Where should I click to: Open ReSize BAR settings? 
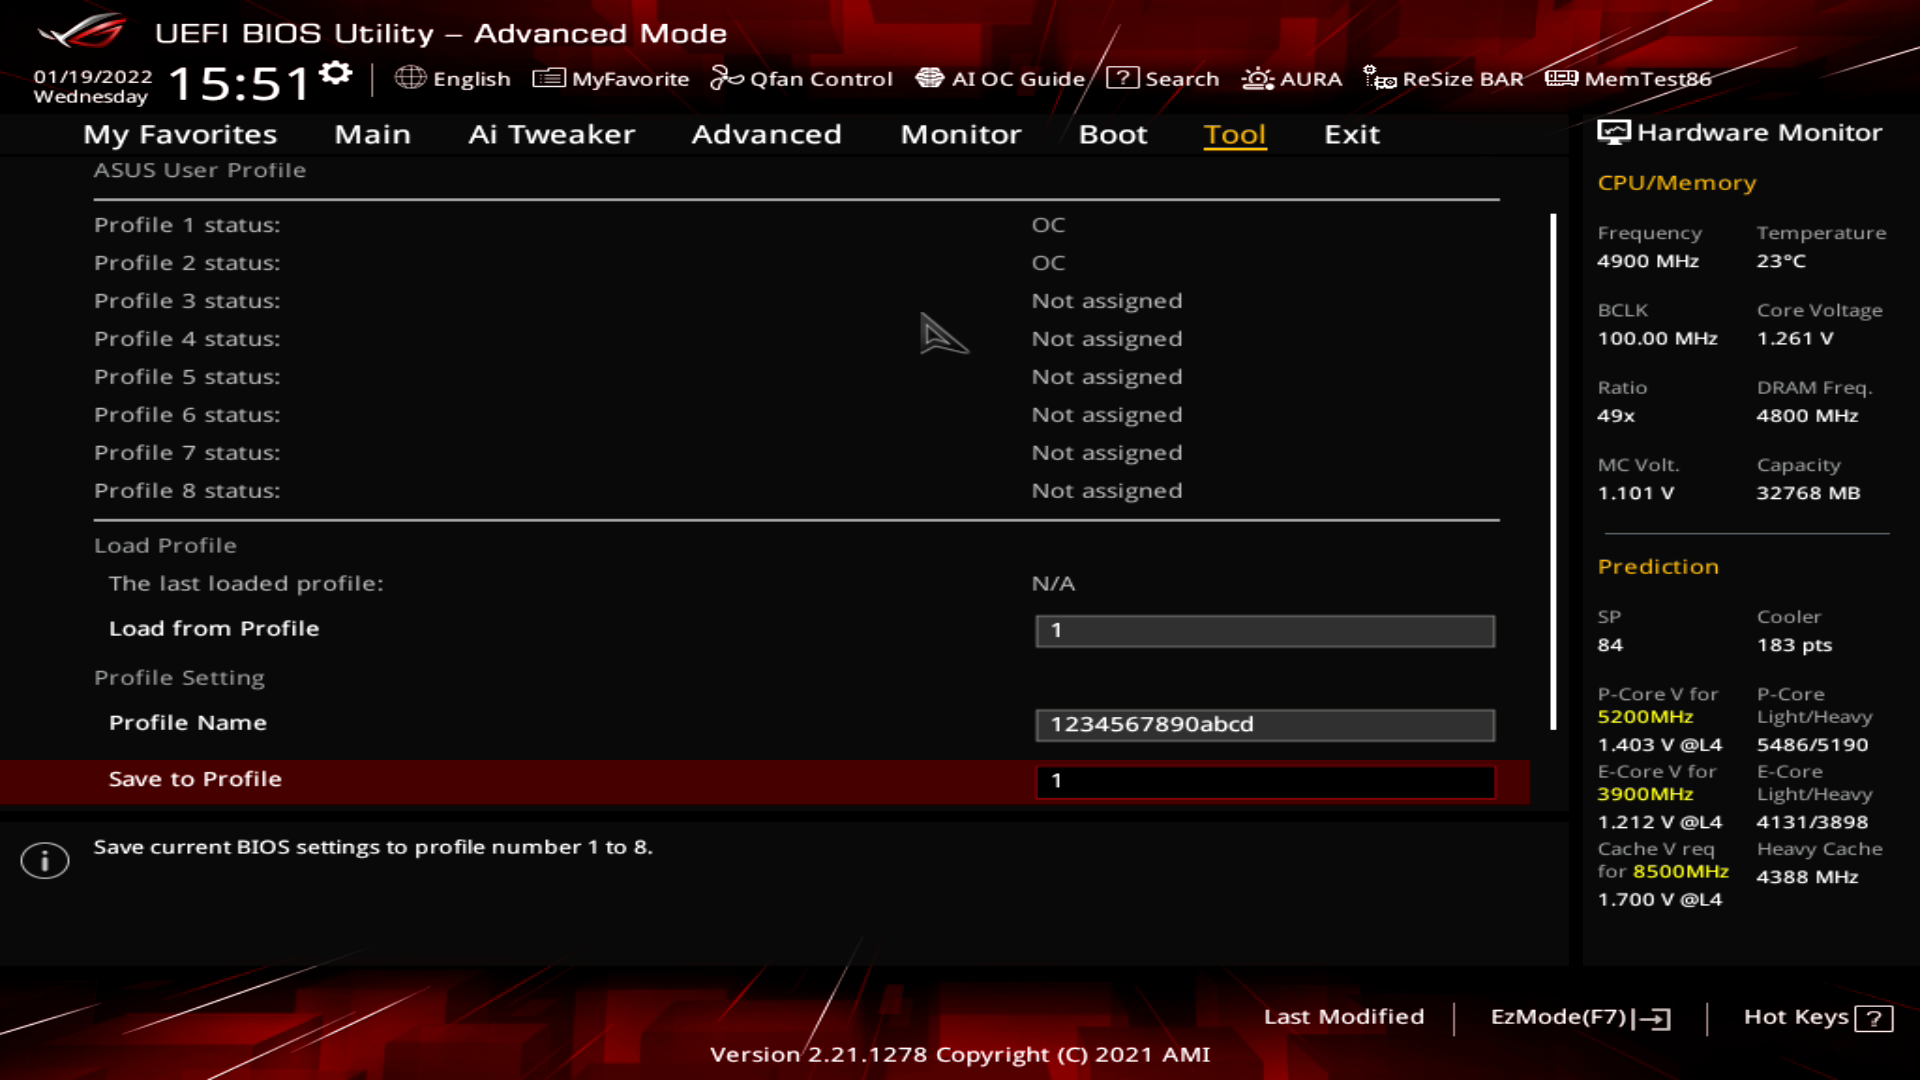tap(1447, 79)
